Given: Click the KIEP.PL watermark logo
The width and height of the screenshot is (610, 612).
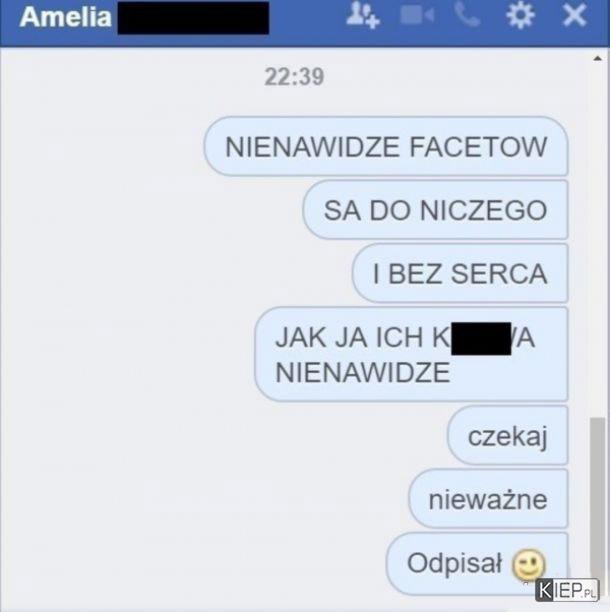Looking at the screenshot, I should (567, 591).
